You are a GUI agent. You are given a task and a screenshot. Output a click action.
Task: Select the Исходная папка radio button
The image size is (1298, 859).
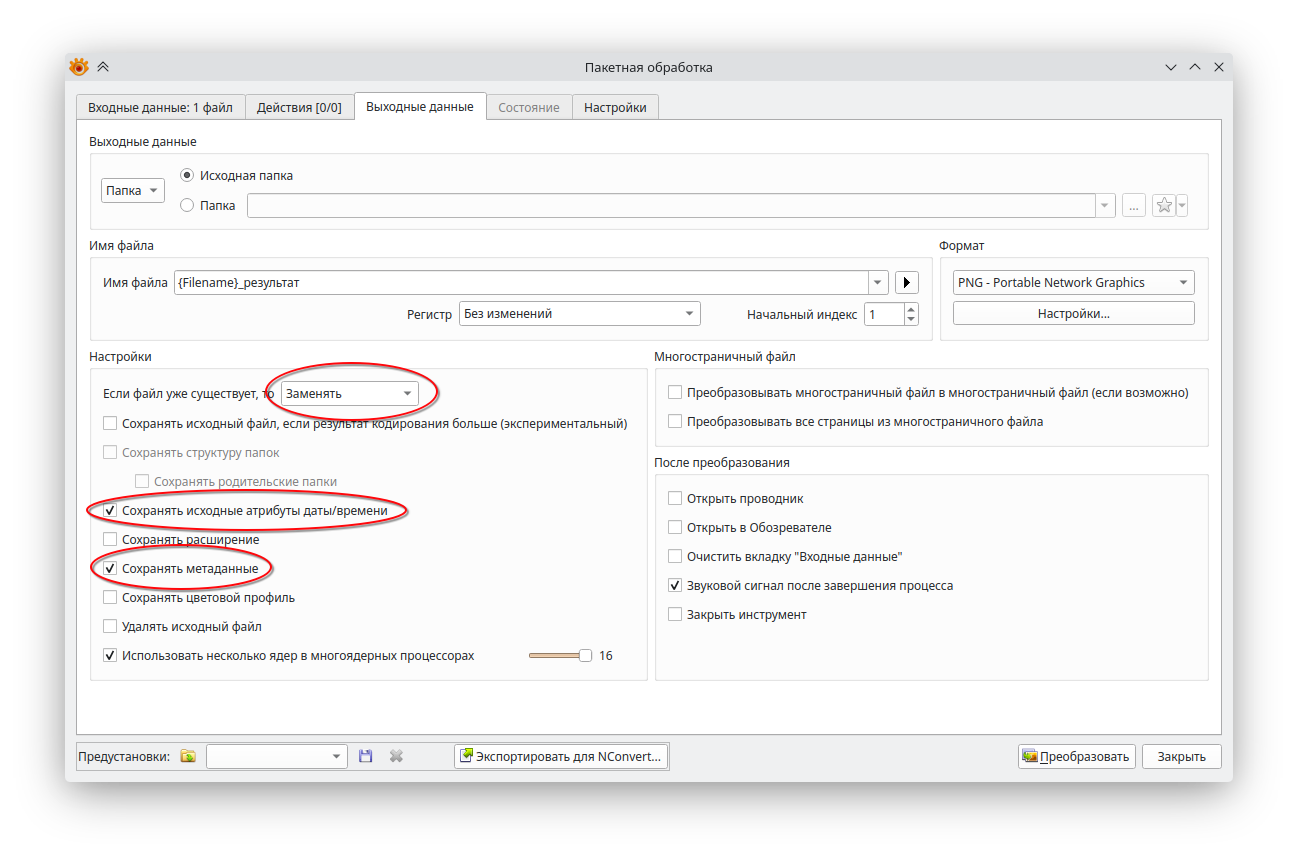coord(187,175)
